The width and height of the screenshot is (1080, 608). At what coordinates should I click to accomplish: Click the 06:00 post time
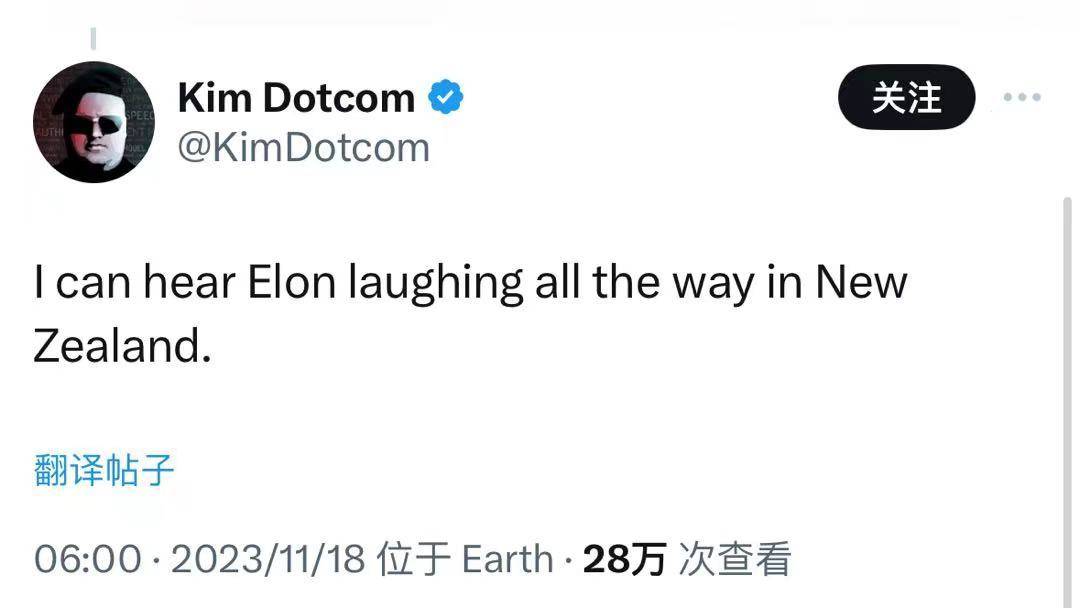coord(87,558)
